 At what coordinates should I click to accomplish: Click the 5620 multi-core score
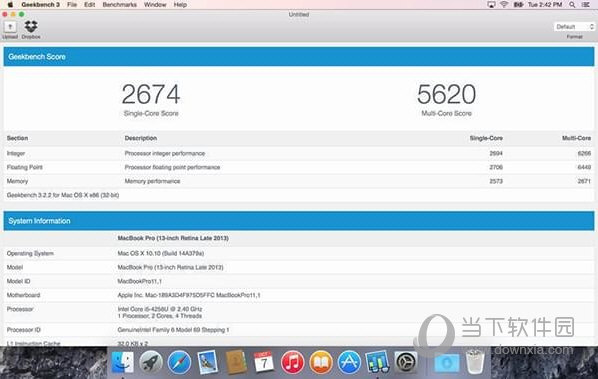[446, 94]
